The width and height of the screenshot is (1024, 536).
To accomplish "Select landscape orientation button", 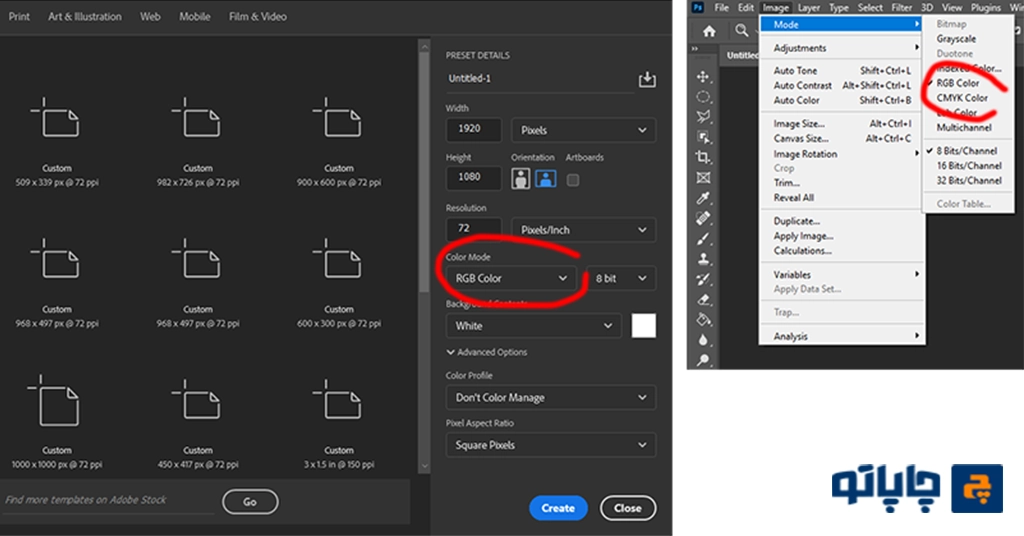I will point(544,178).
